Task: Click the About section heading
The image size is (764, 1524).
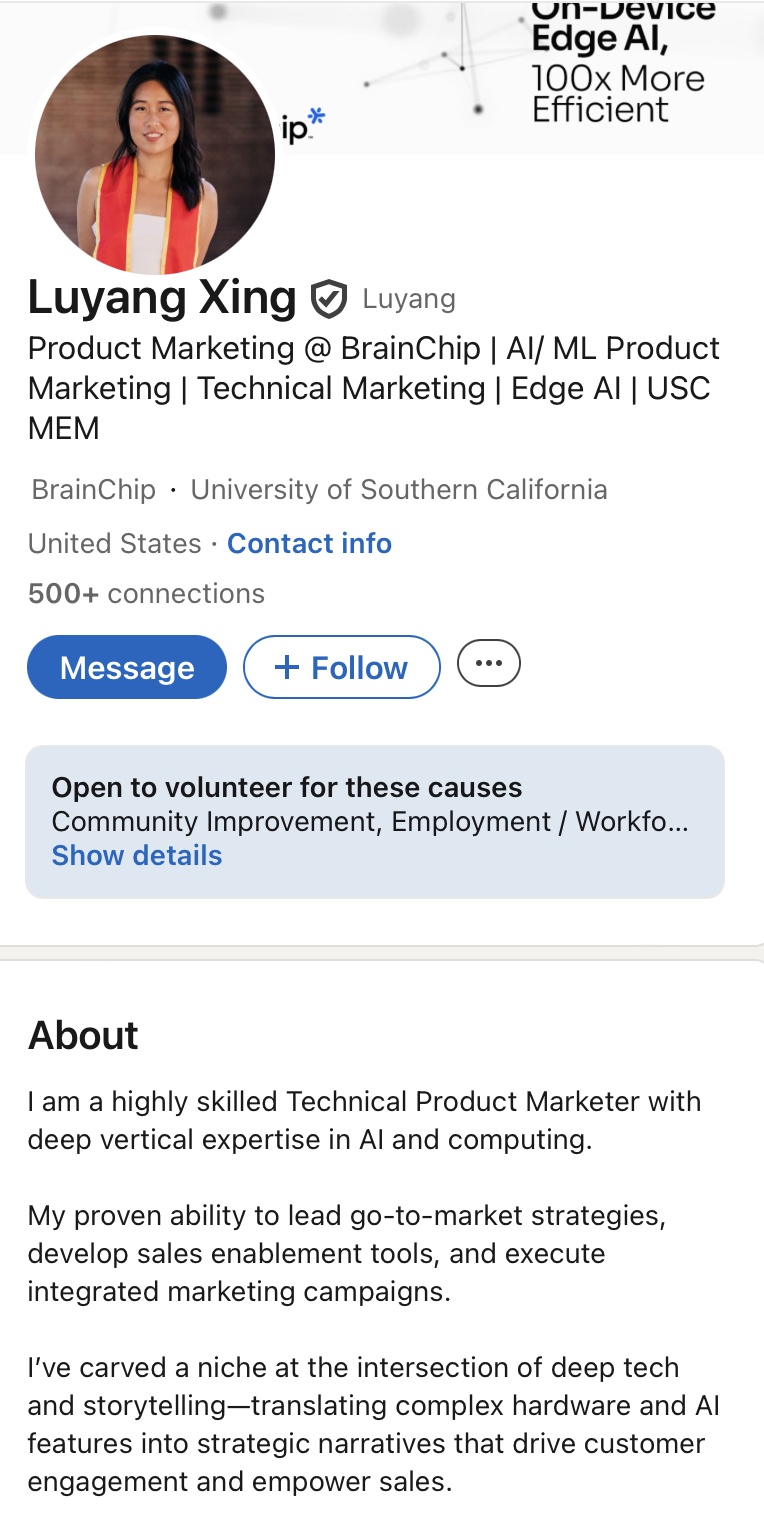Action: click(x=83, y=1035)
